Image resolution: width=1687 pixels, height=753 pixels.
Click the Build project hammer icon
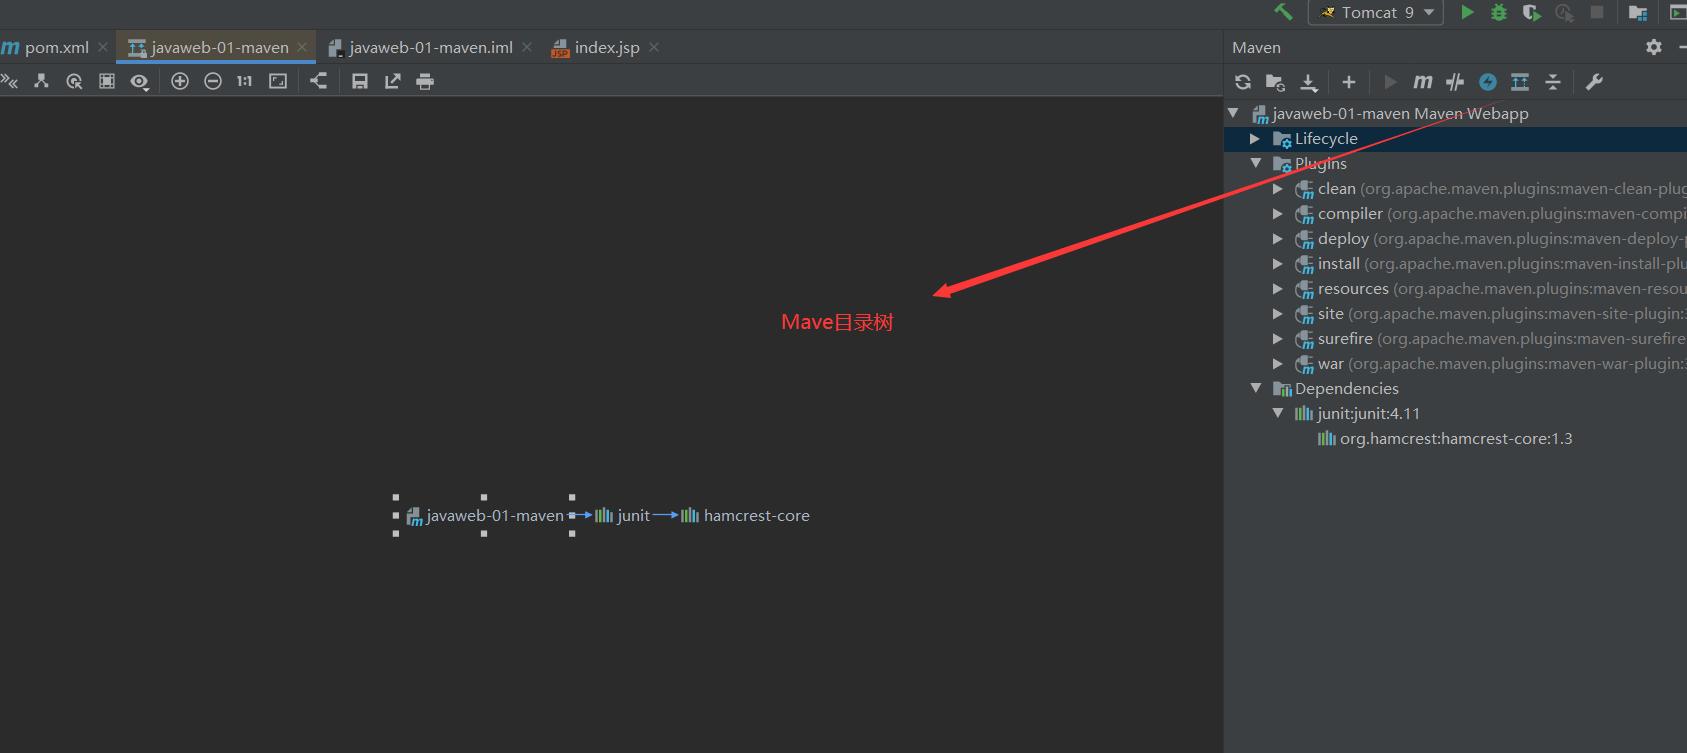click(1283, 12)
